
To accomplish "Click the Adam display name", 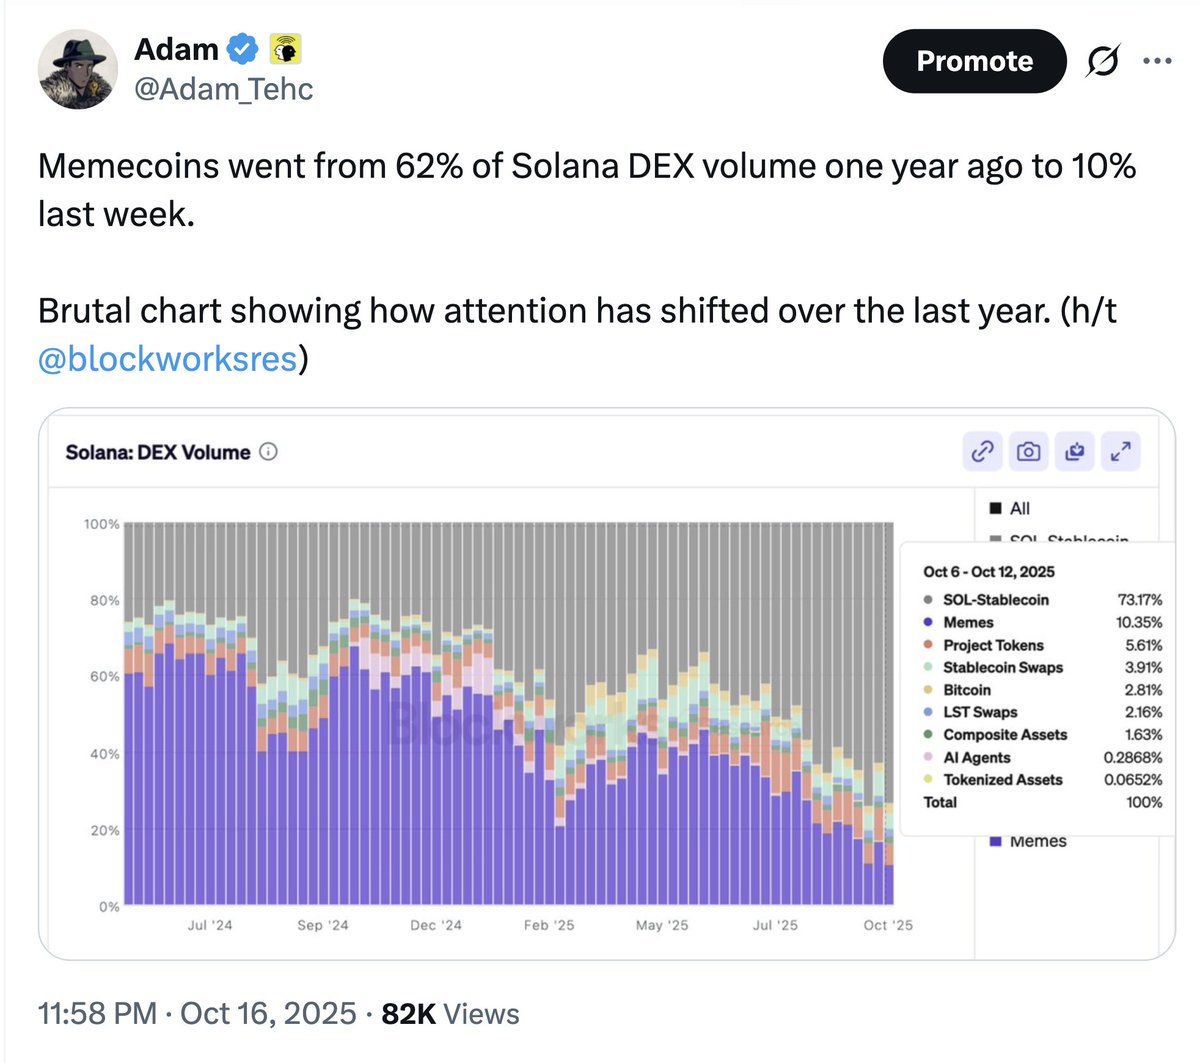I will tap(176, 48).
